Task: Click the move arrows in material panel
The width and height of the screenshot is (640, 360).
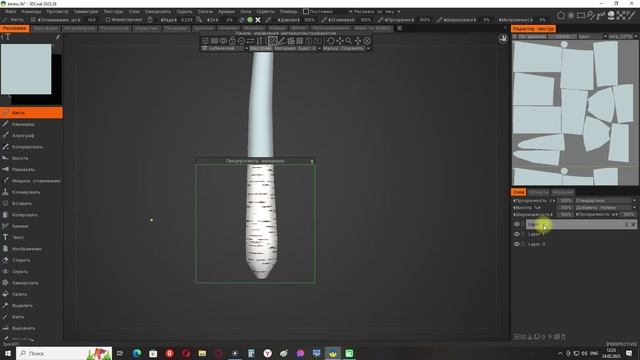Action: click(x=340, y=41)
